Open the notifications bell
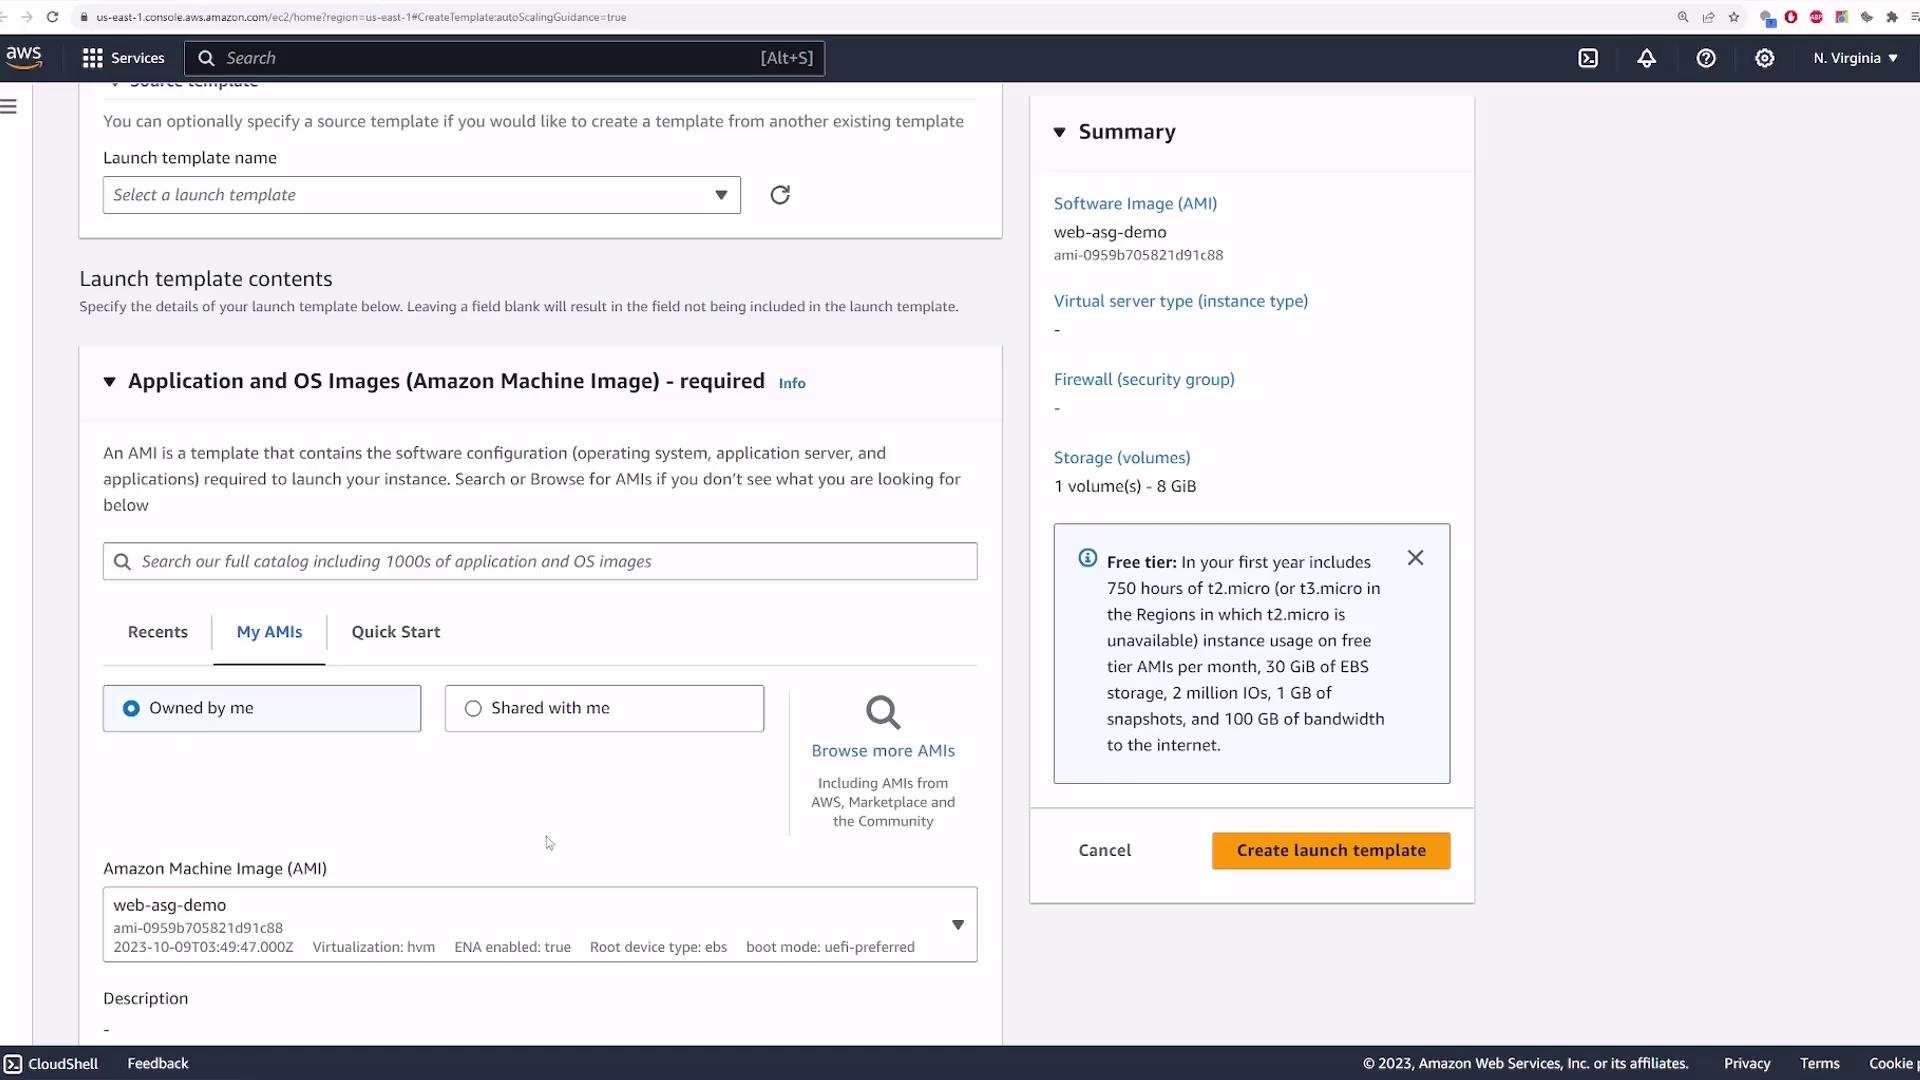1920x1080 pixels. 1646,58
